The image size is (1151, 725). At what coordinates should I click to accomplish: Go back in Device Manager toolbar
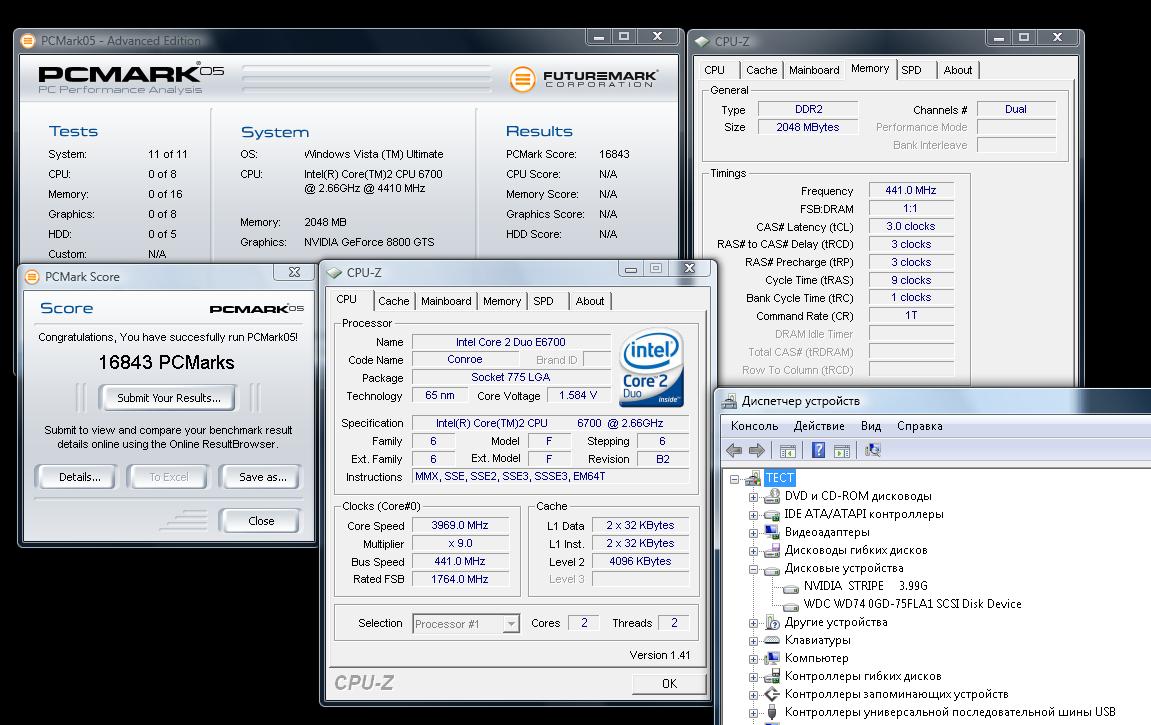733,451
